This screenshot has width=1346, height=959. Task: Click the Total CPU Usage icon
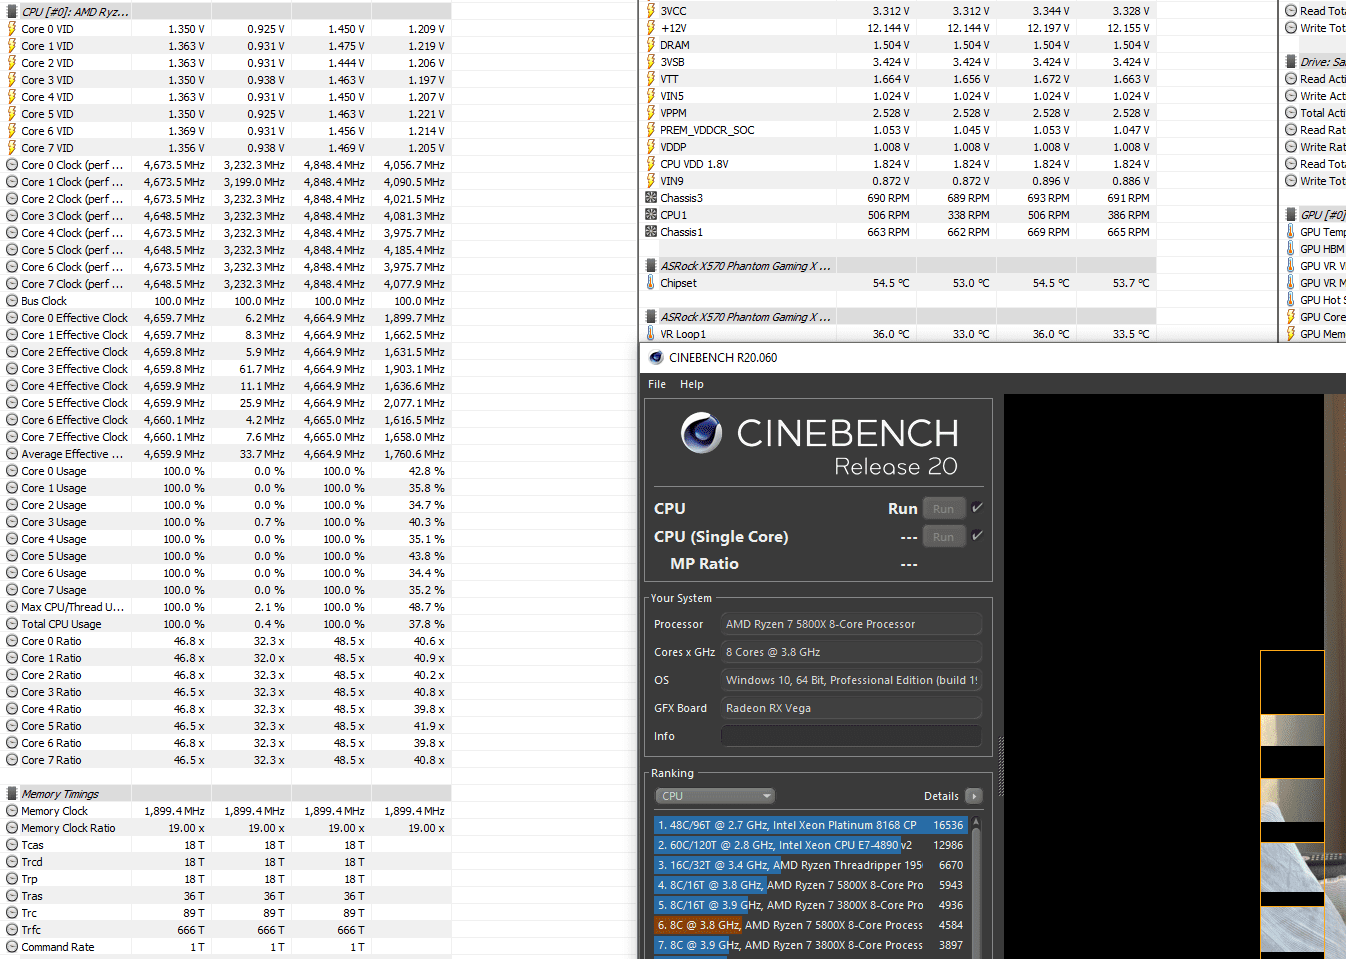(12, 624)
